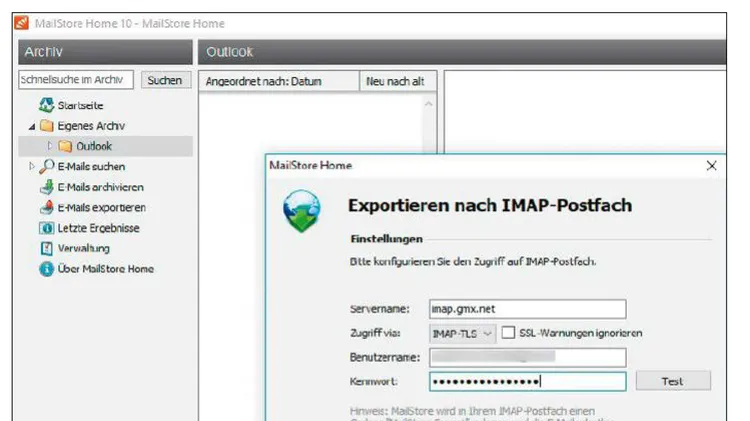This screenshot has height=421, width=750.
Task: Click the Test button
Action: click(x=673, y=381)
